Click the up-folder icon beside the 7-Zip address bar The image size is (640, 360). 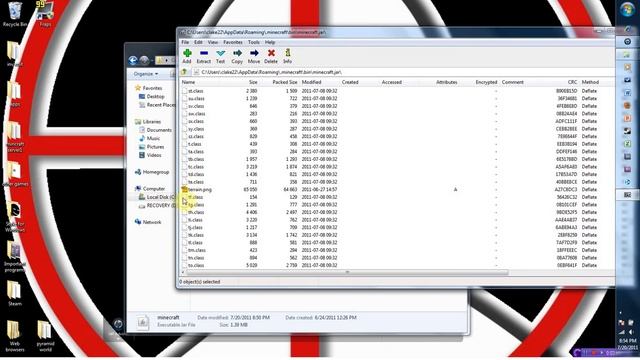(x=184, y=72)
